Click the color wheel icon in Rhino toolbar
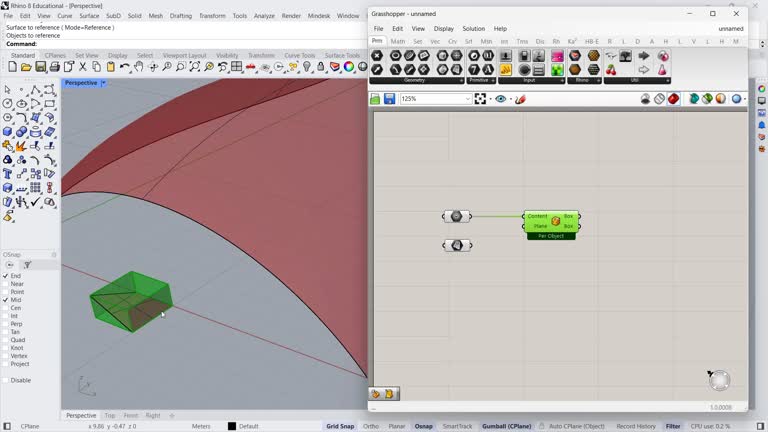The image size is (768, 432). point(349,67)
